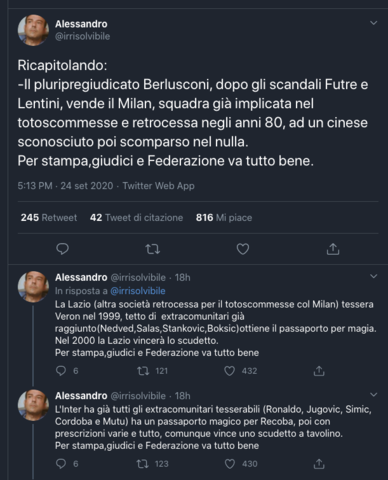The height and width of the screenshot is (480, 388).
Task: Like the main tweet with heart icon
Action: click(x=243, y=249)
